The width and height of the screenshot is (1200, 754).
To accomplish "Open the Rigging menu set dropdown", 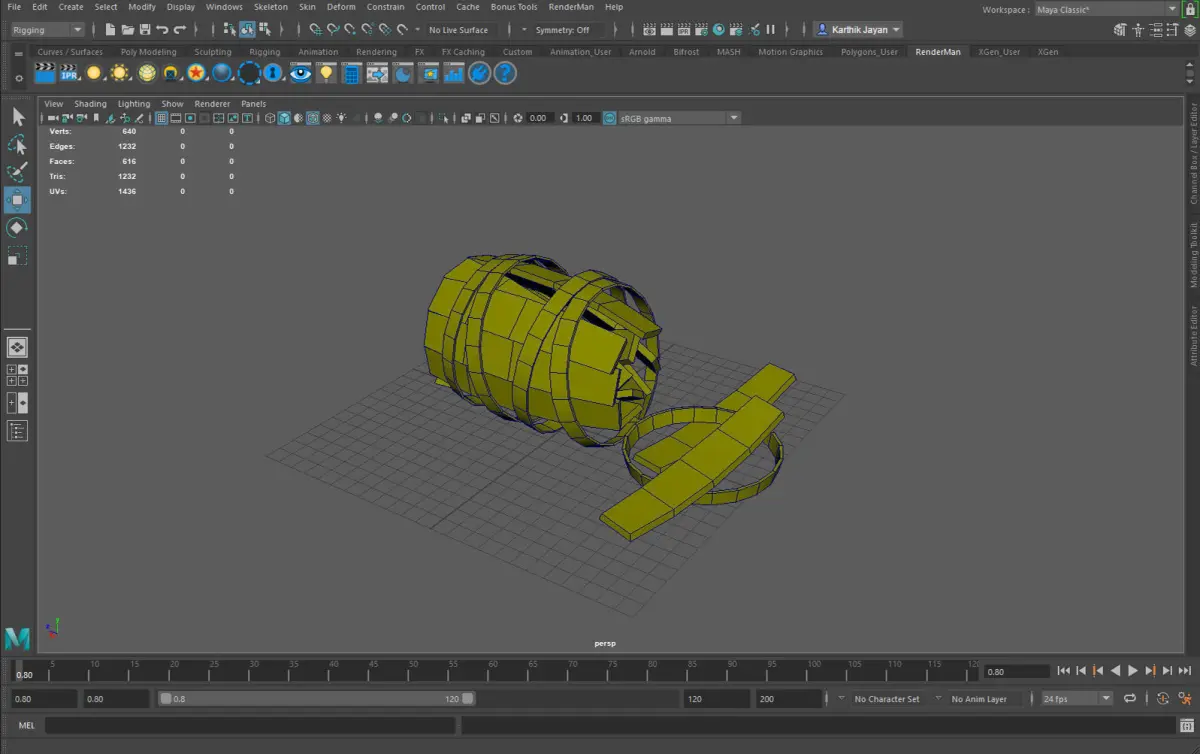I will [x=47, y=30].
